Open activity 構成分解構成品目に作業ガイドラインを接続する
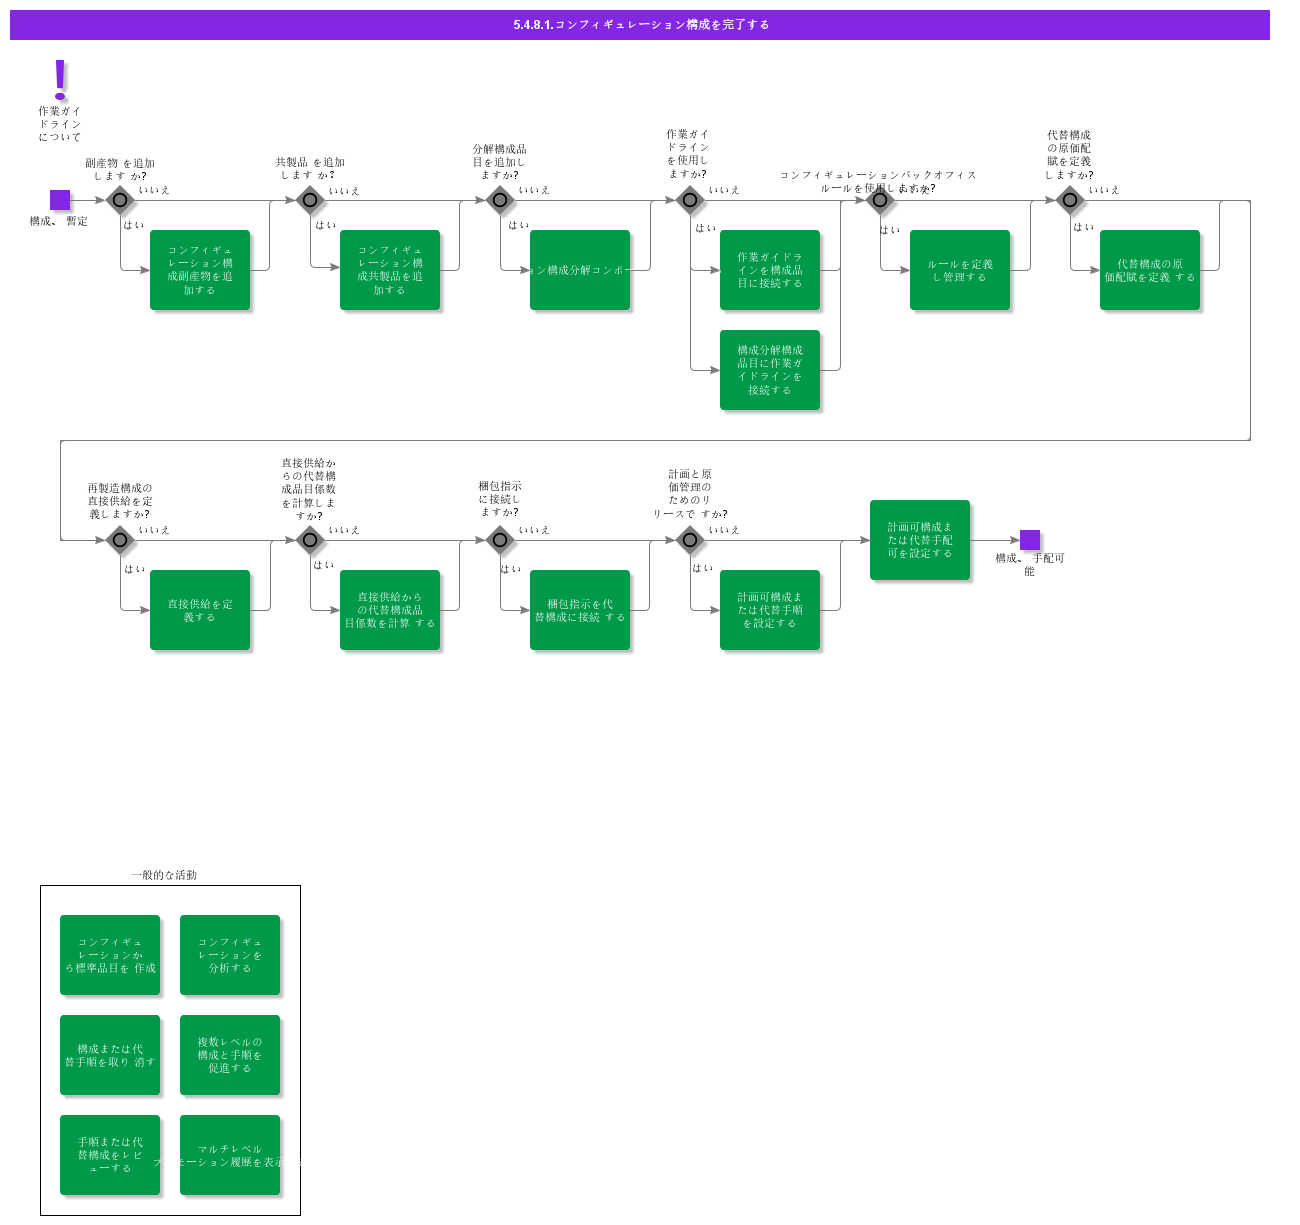1300x1225 pixels. [770, 370]
